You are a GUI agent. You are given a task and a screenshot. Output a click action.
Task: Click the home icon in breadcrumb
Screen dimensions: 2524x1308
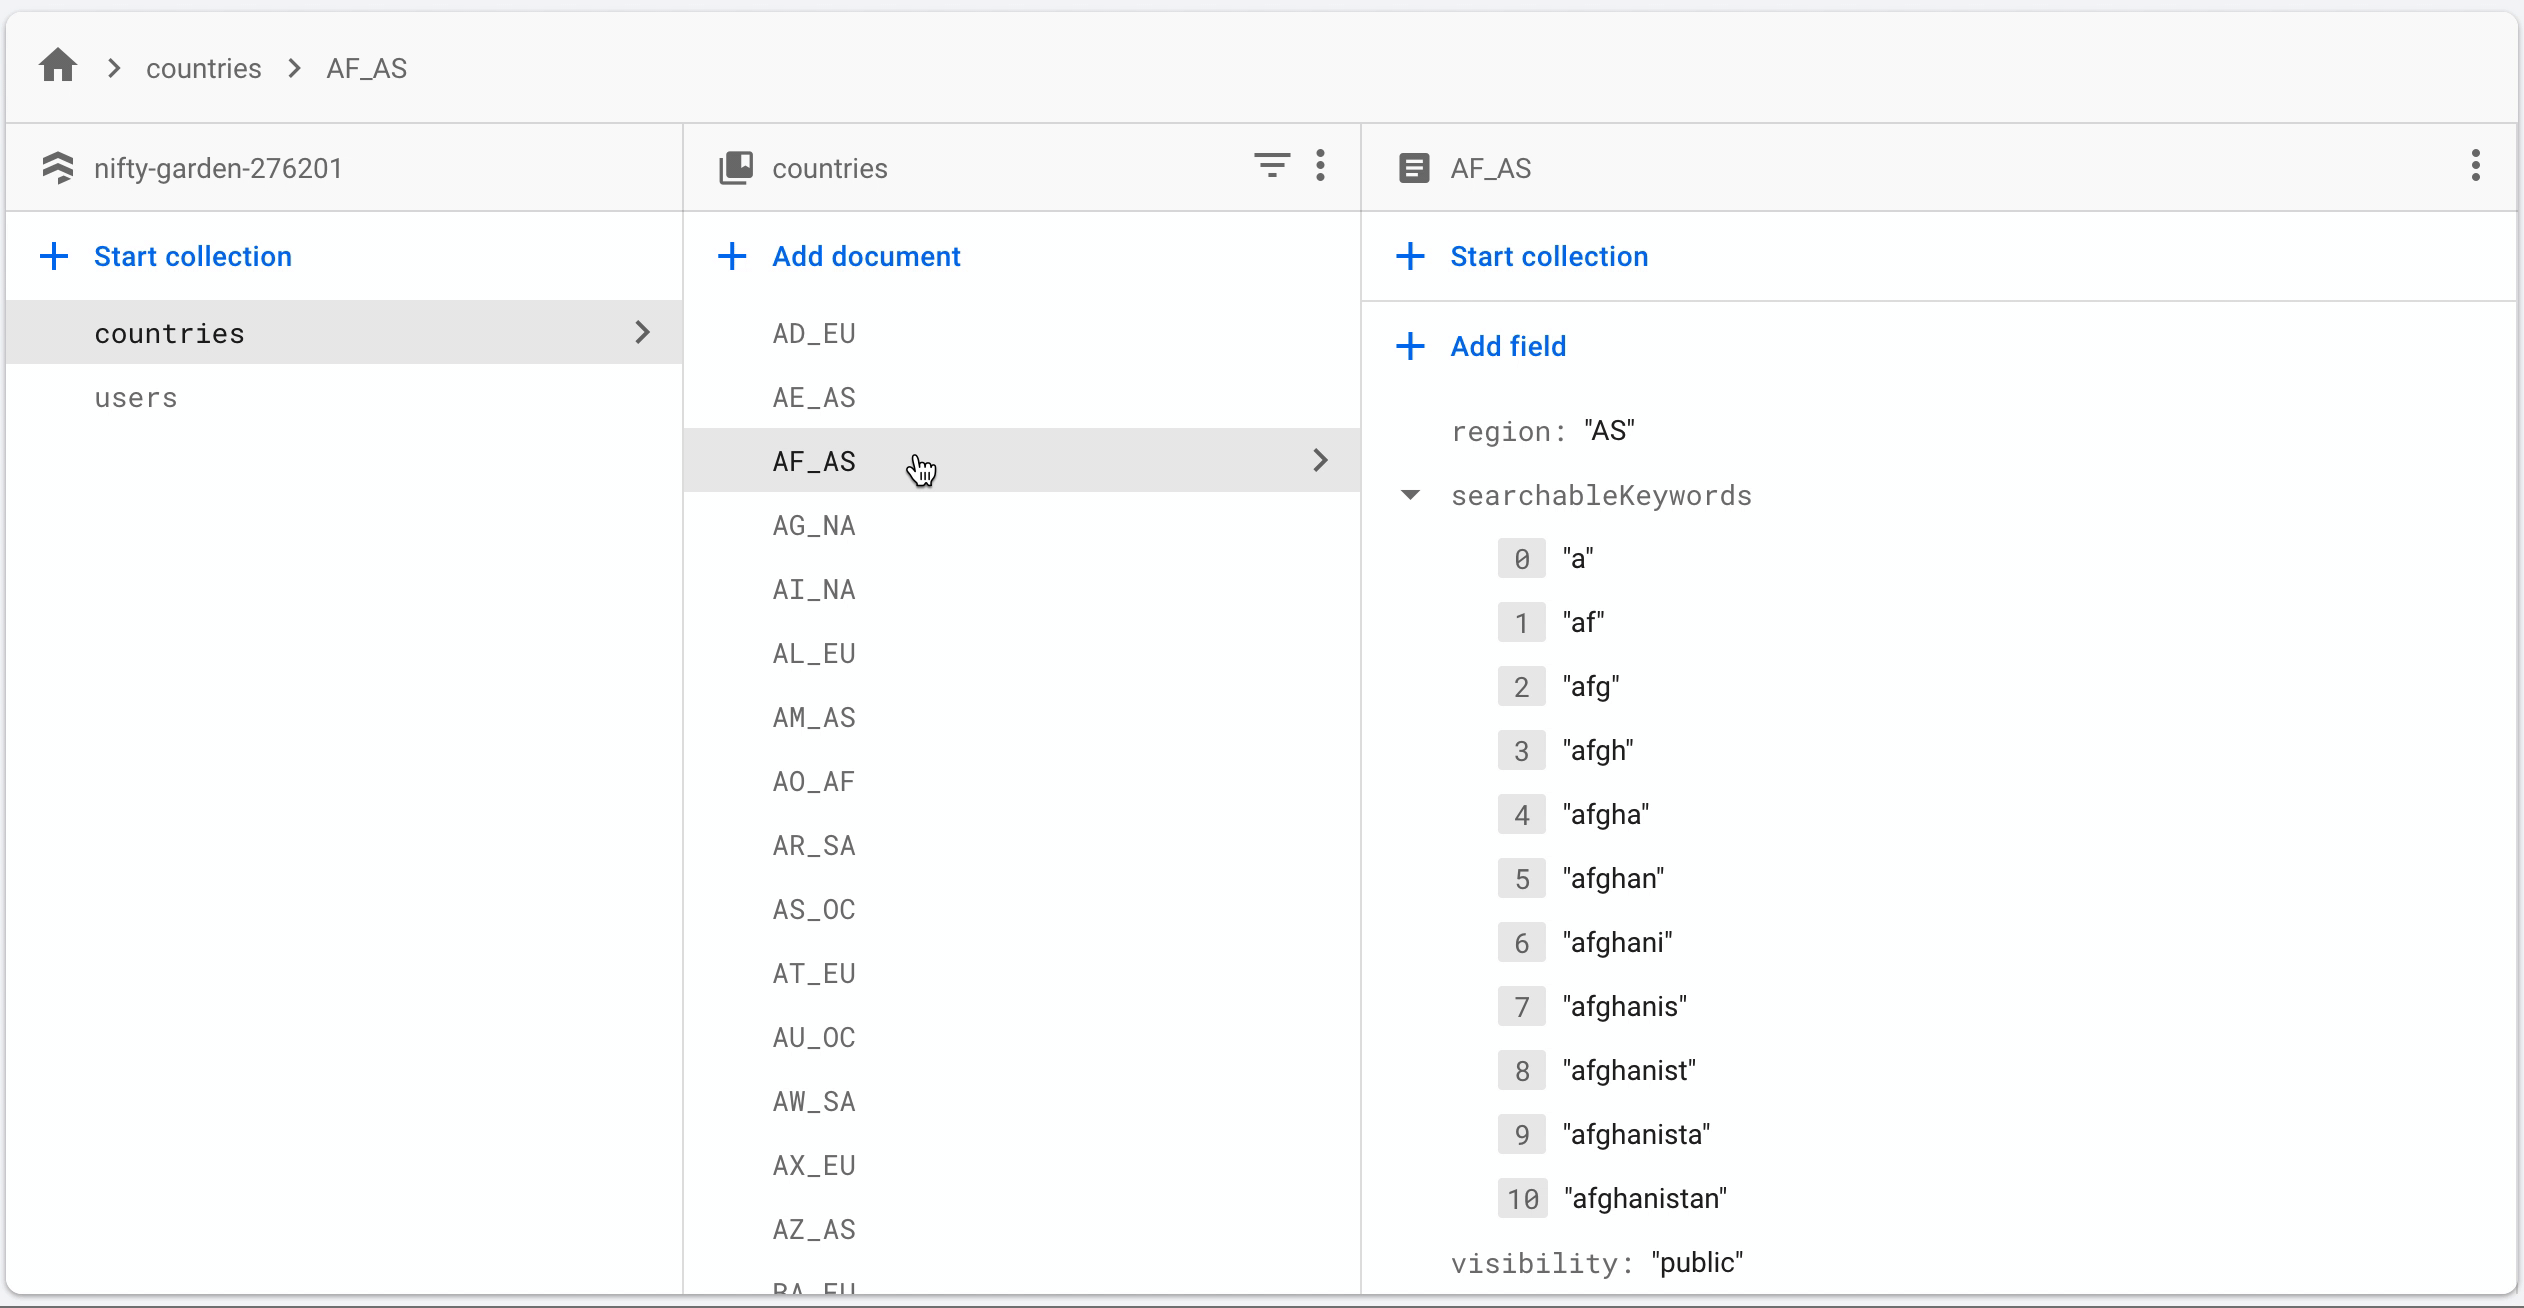(58, 67)
